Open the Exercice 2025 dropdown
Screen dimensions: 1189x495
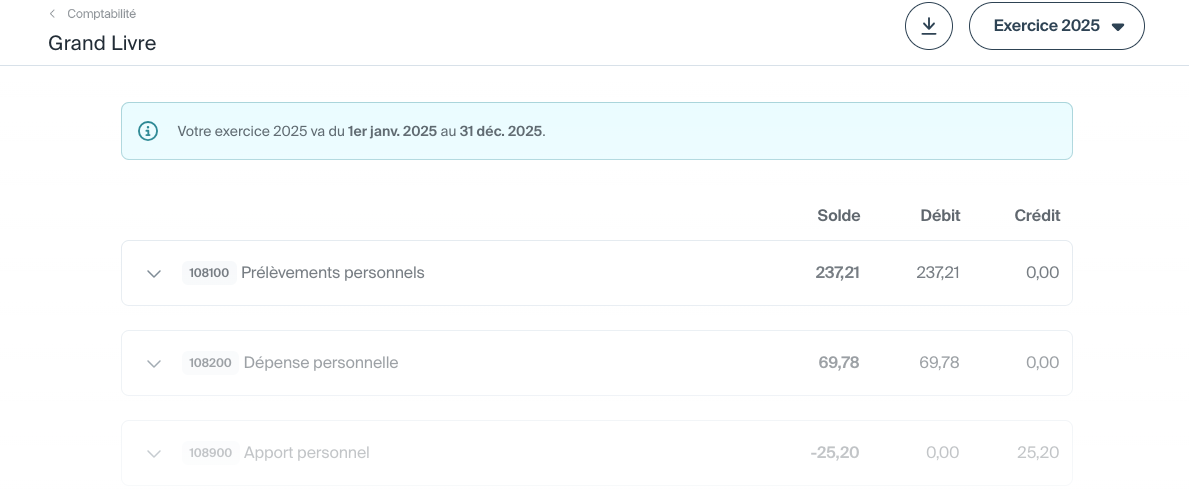1056,27
